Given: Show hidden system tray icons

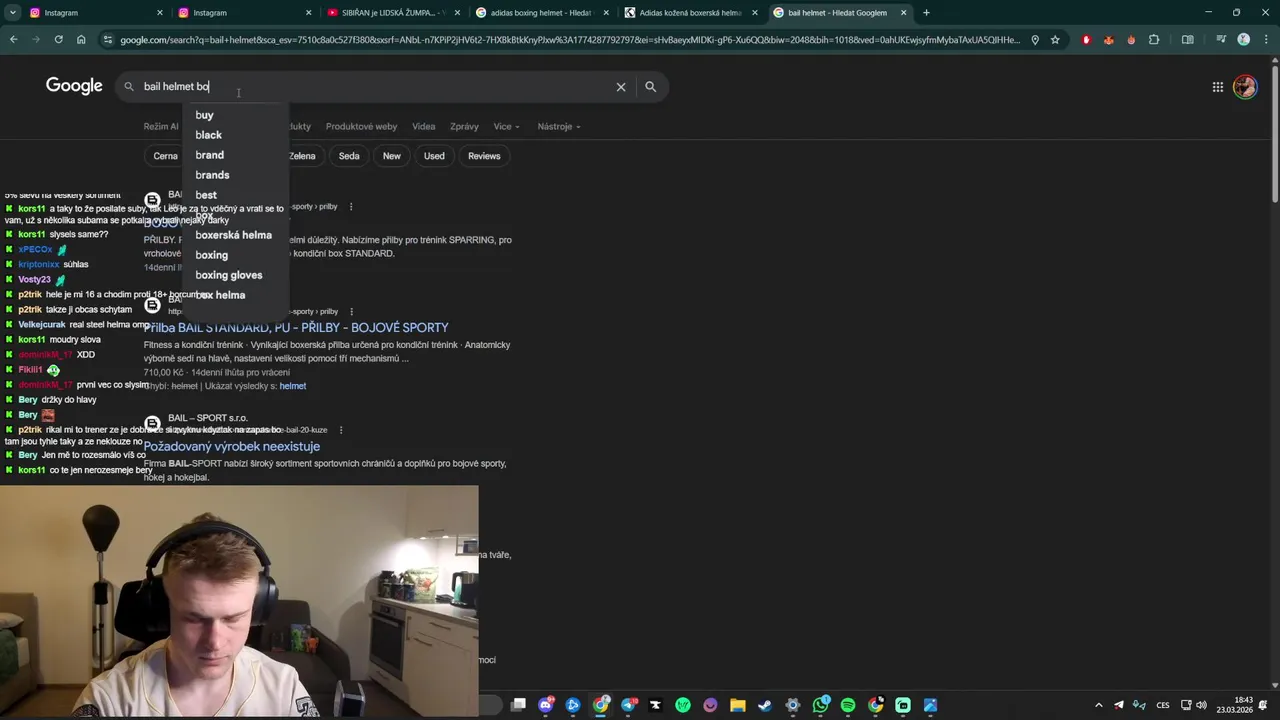Looking at the screenshot, I should click(1098, 705).
